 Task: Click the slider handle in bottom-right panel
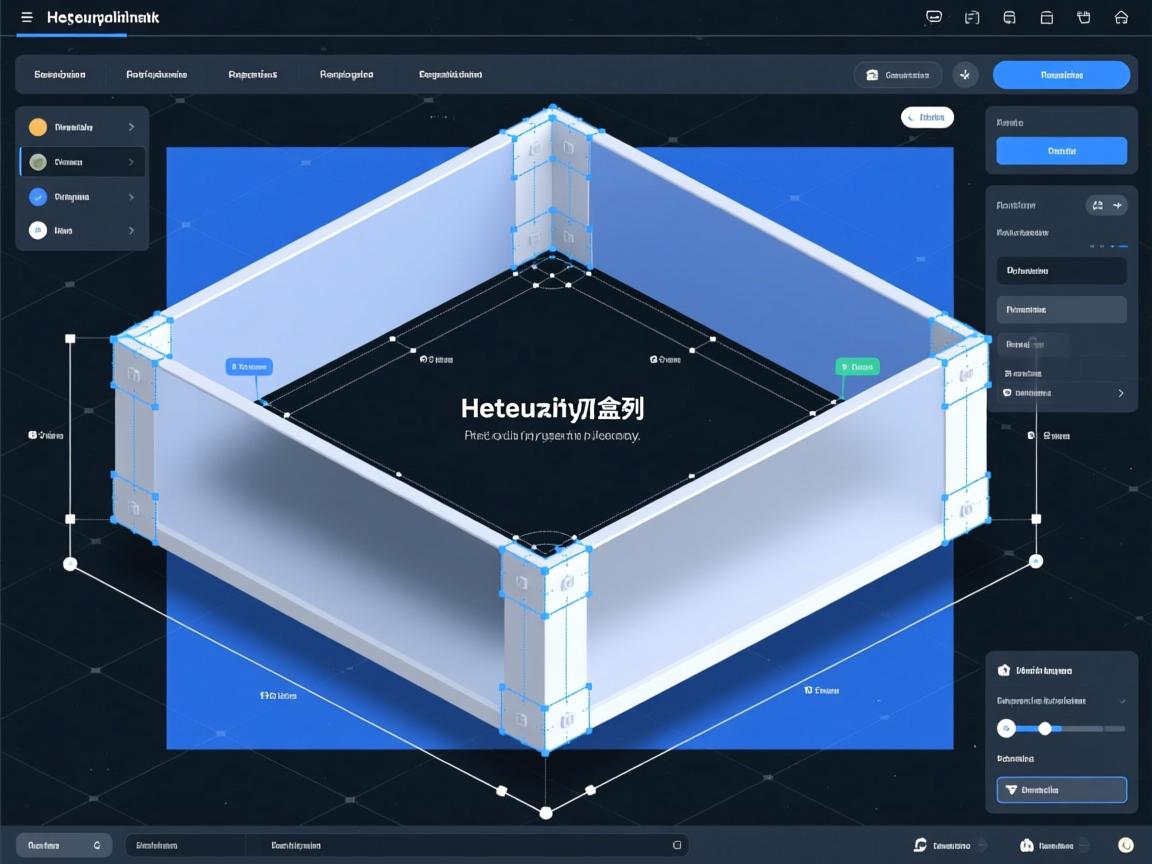1045,728
